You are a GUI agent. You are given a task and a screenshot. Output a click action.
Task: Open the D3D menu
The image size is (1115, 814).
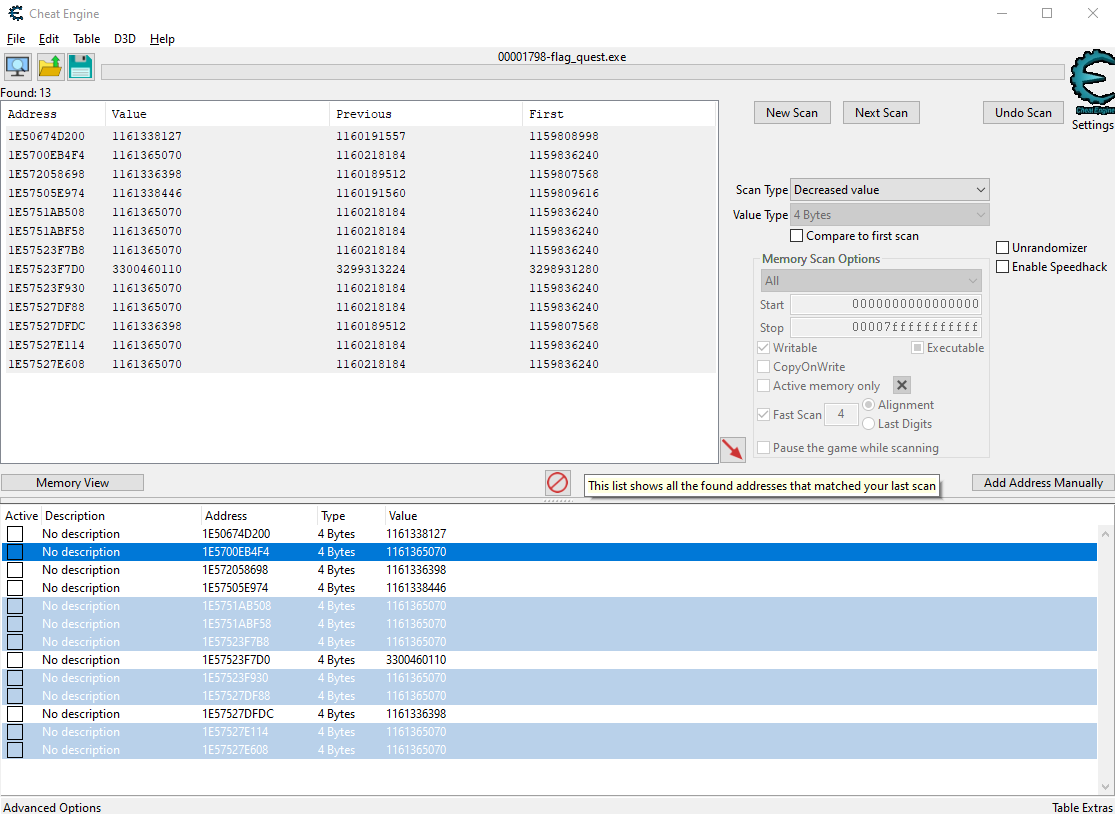pos(124,39)
